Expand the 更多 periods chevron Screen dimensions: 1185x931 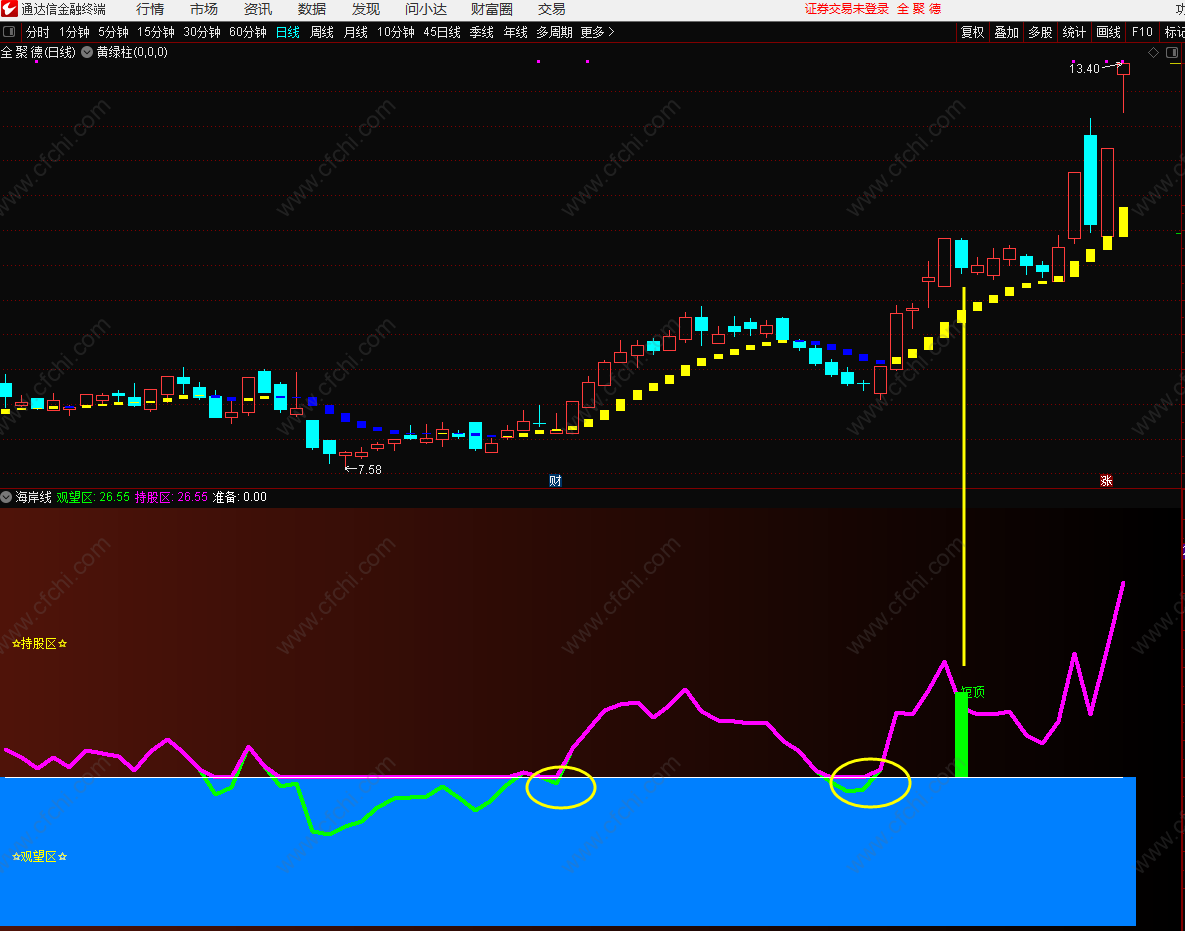[611, 32]
